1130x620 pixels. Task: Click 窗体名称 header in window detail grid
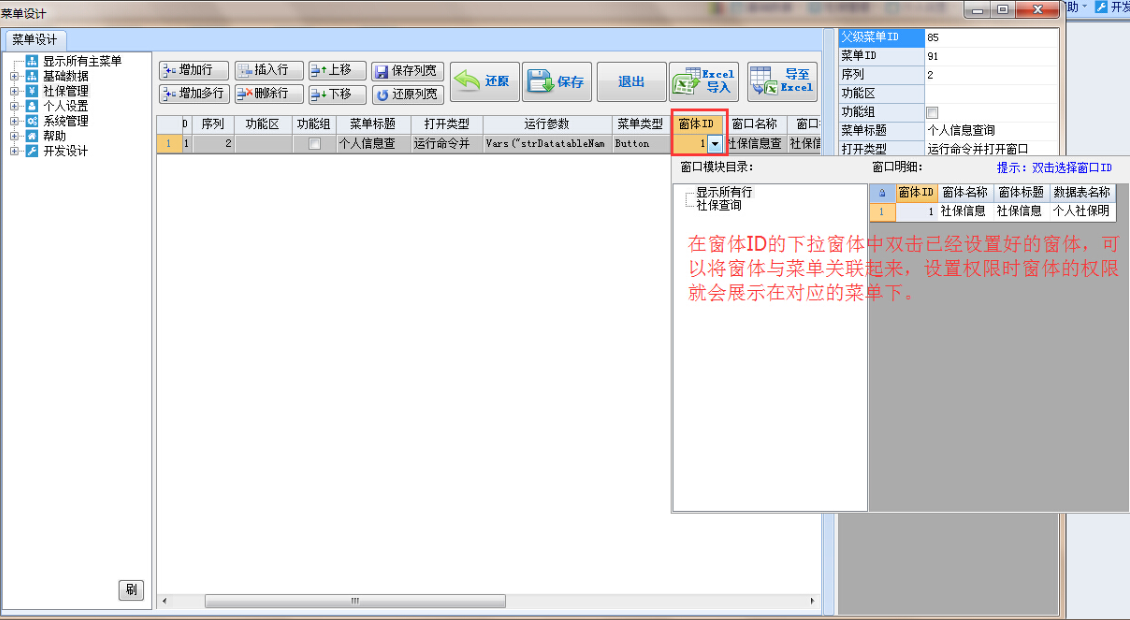click(x=965, y=192)
